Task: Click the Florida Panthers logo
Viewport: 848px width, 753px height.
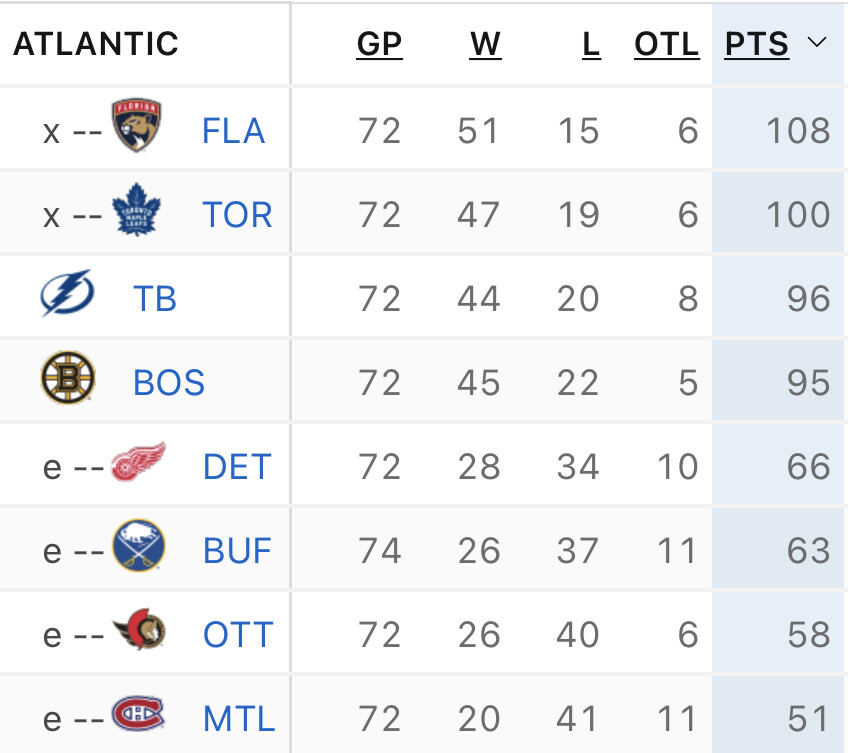Action: 137,127
